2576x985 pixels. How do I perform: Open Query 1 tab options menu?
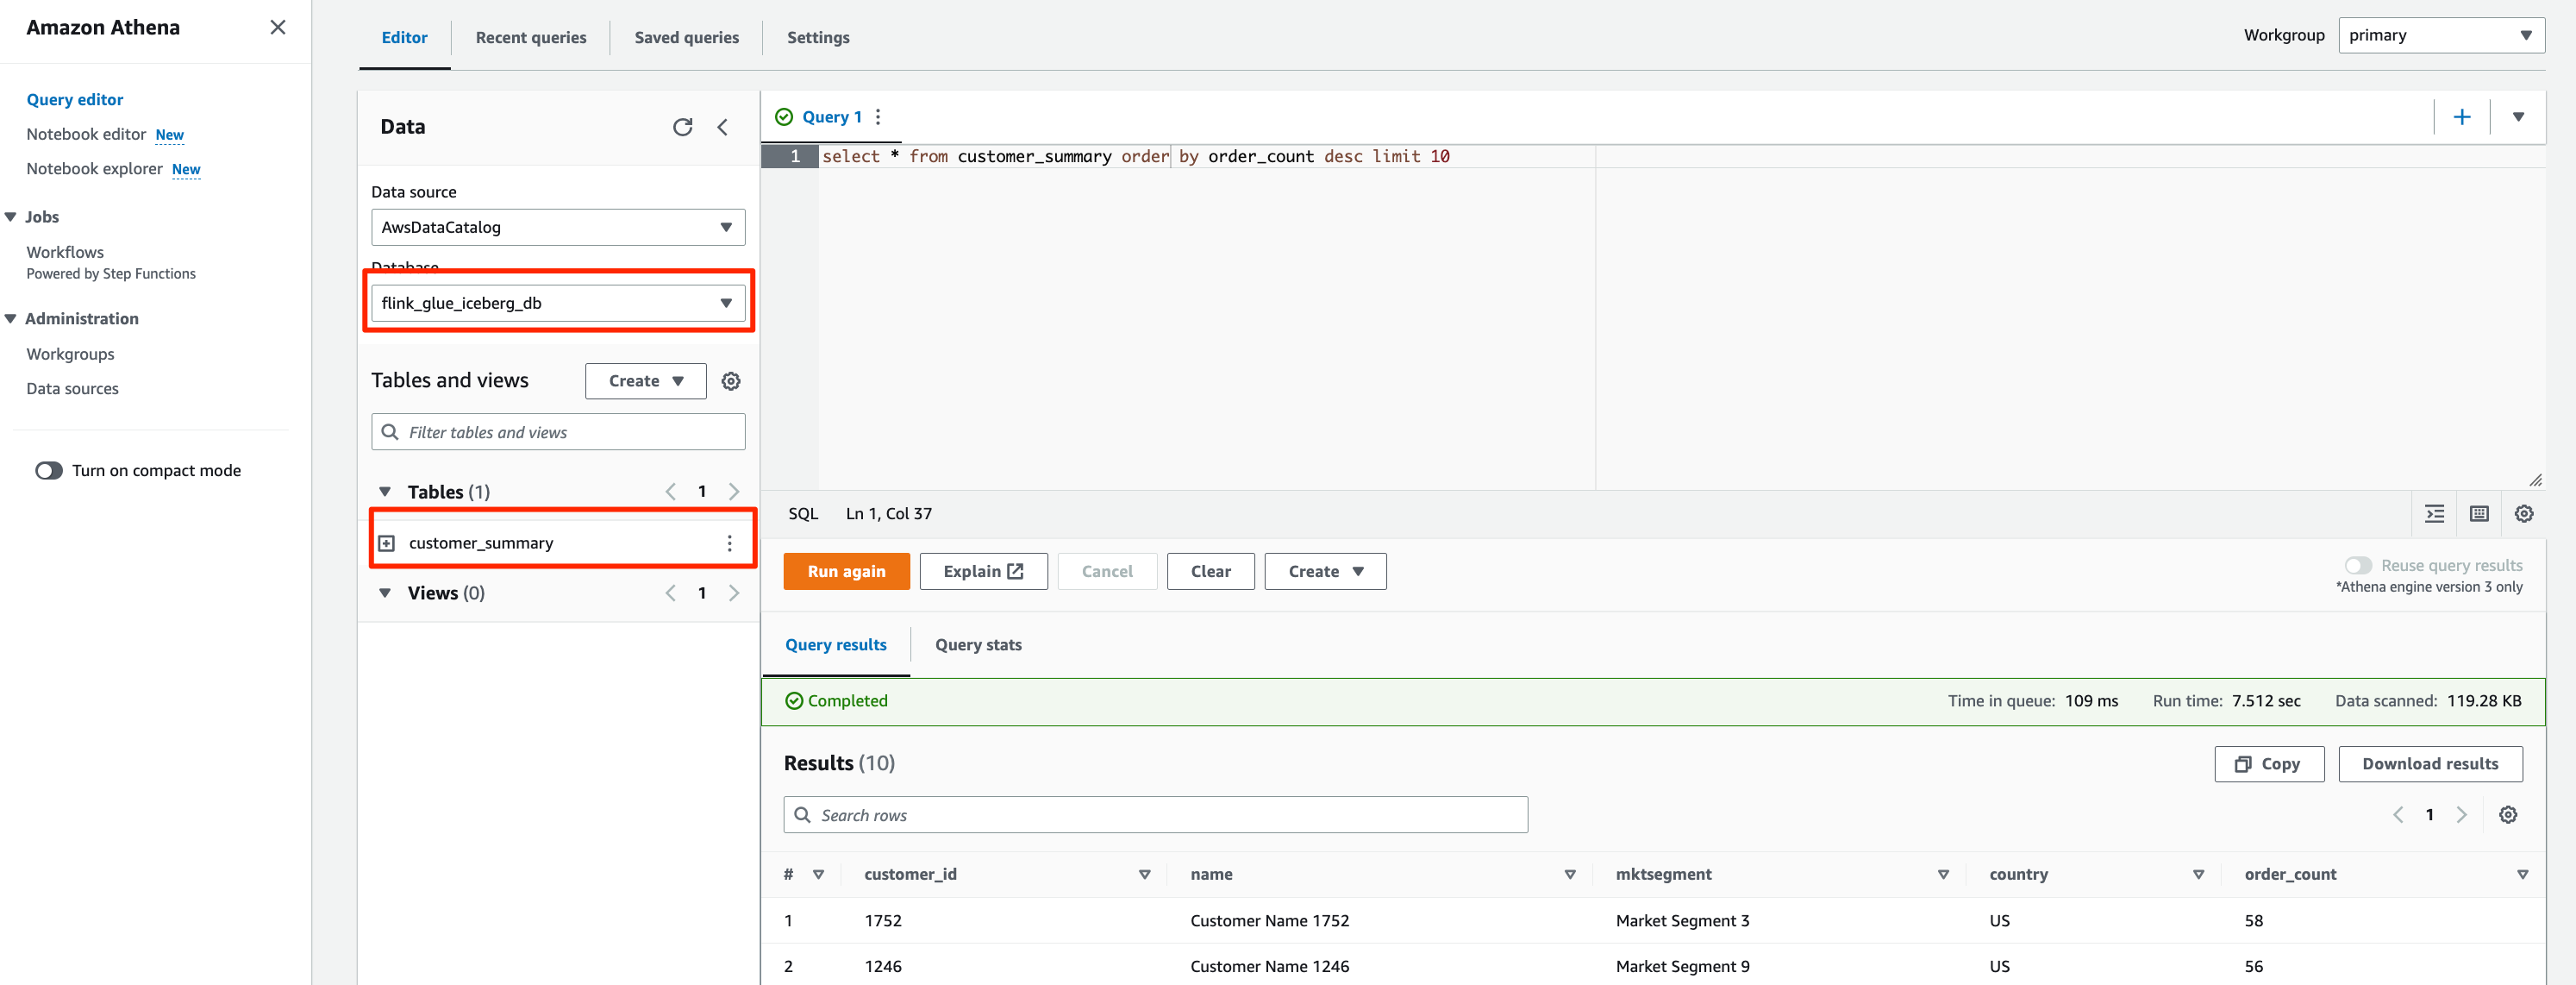tap(878, 117)
